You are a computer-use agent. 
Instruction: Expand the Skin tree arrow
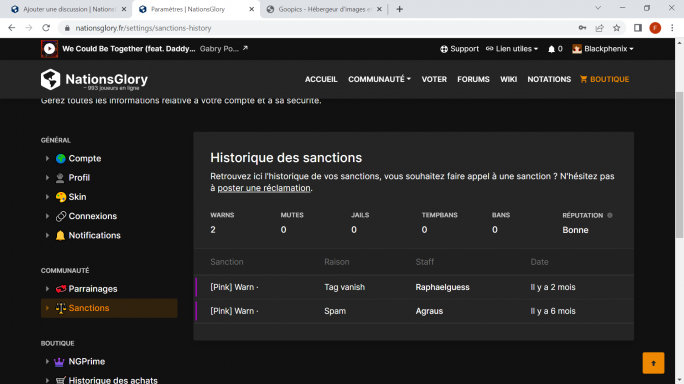point(47,197)
